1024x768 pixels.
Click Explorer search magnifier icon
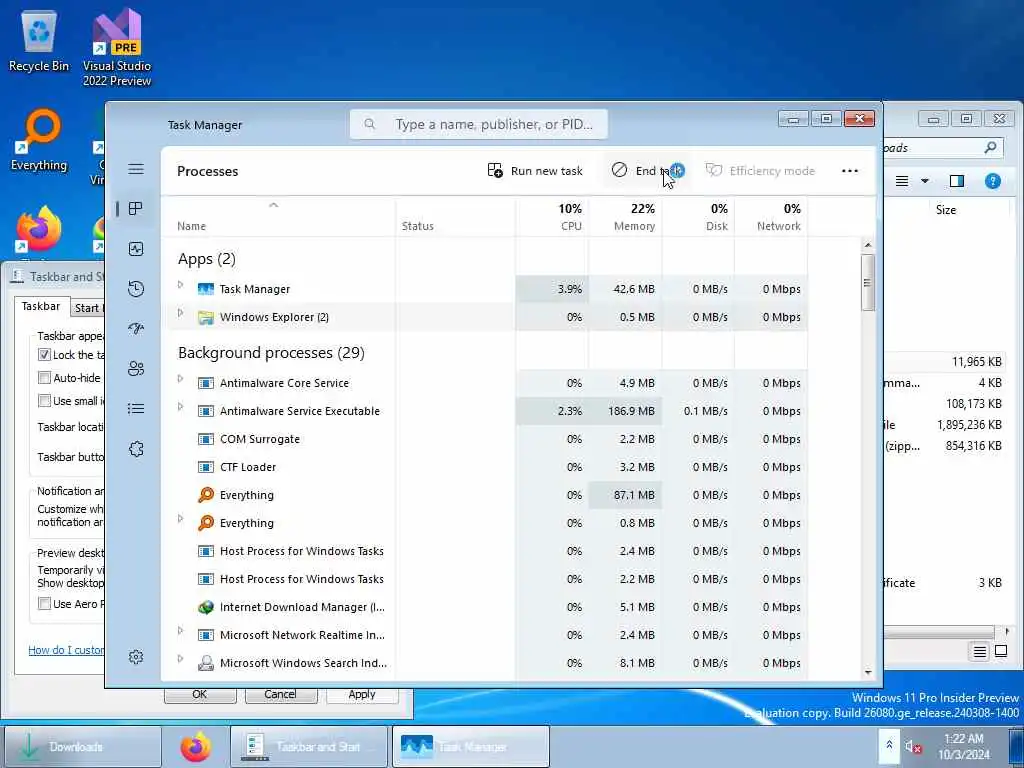(991, 148)
